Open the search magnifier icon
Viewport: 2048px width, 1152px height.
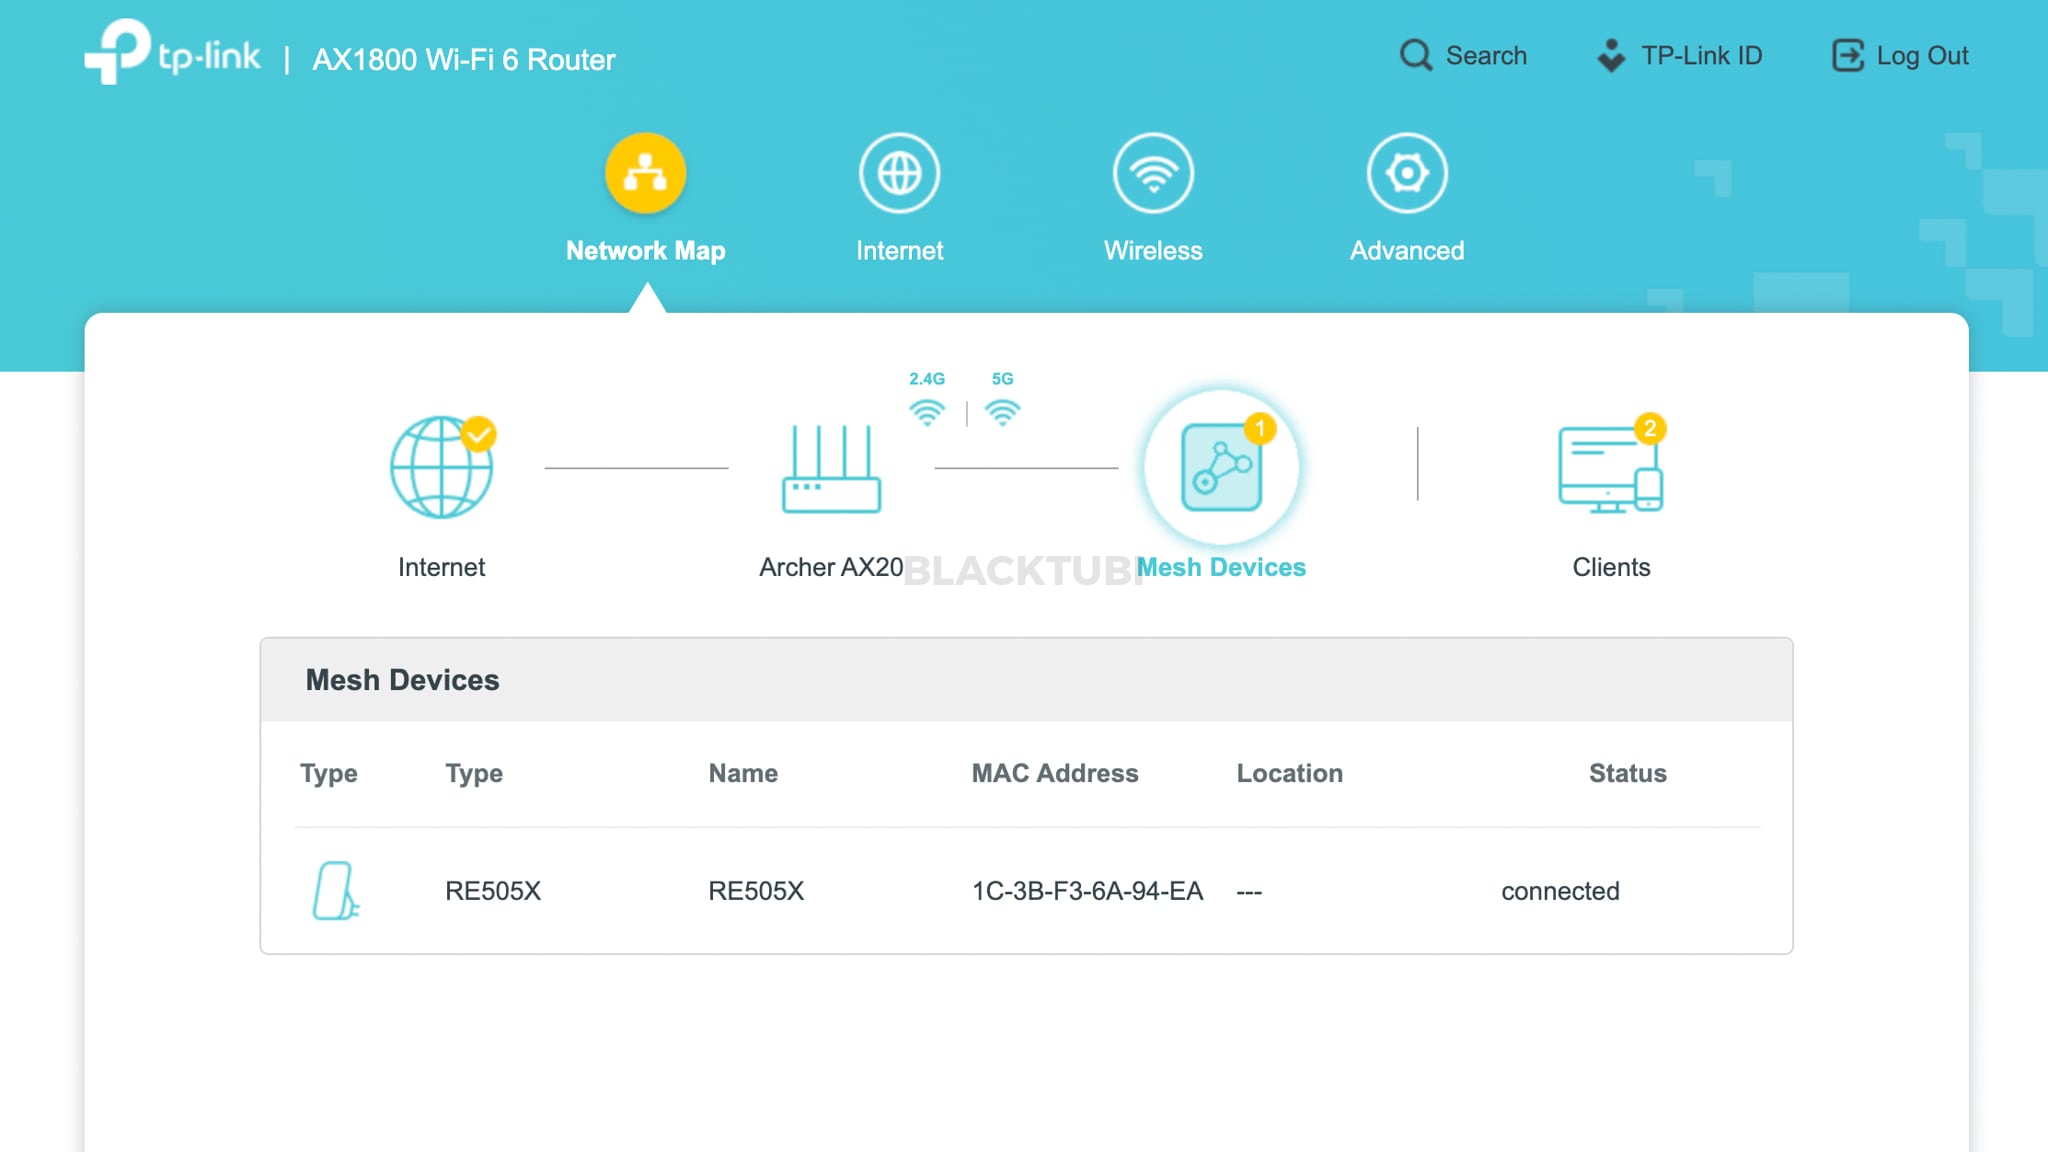click(1416, 55)
